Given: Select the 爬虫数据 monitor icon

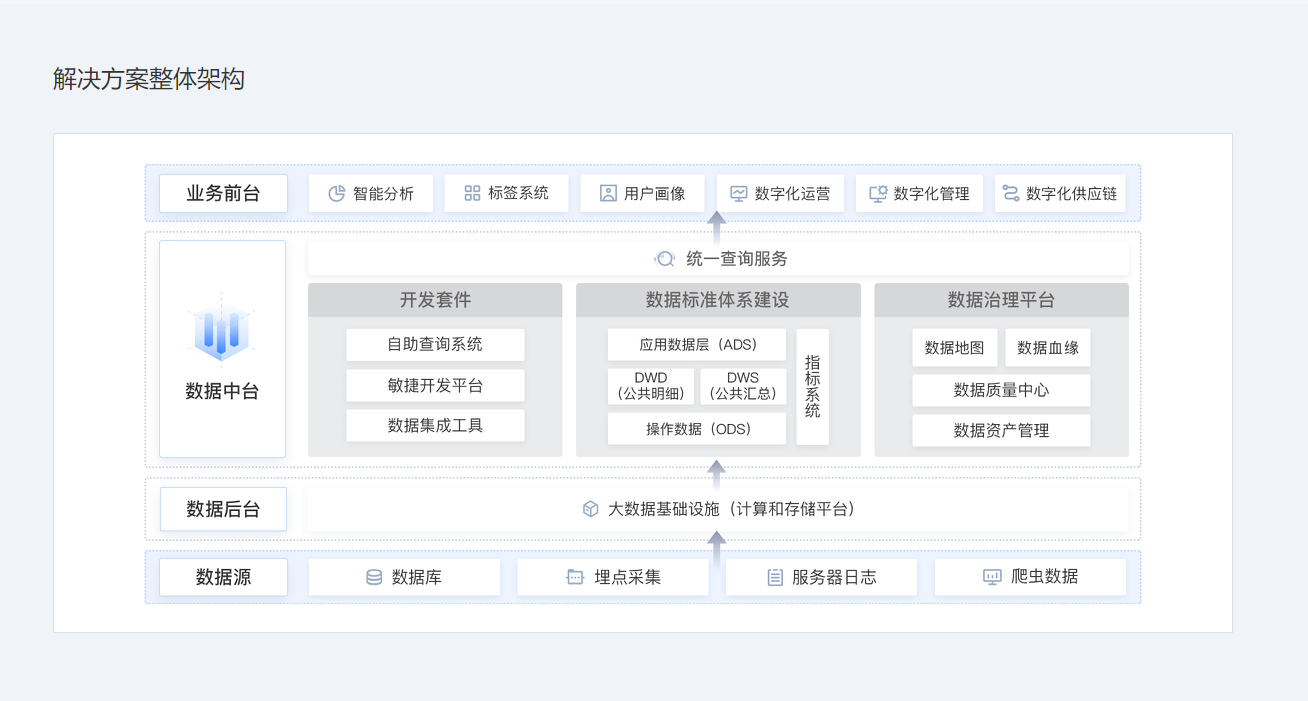Looking at the screenshot, I should [x=991, y=576].
